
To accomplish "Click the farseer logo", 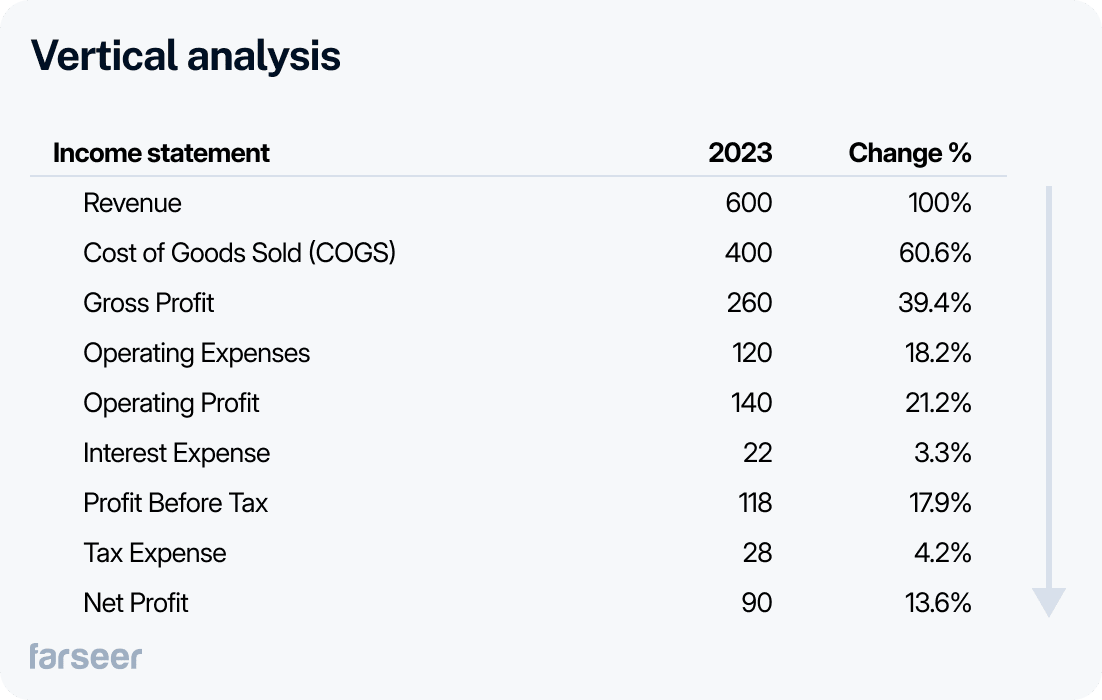I will [x=85, y=656].
